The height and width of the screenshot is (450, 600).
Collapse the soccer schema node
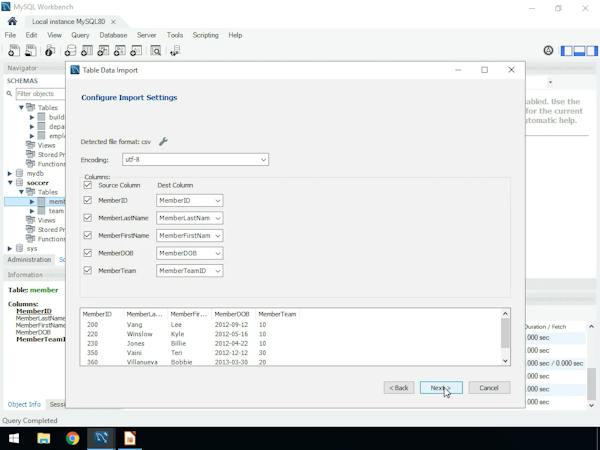coord(10,183)
